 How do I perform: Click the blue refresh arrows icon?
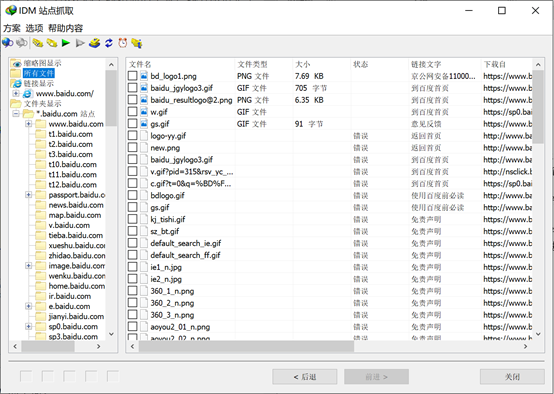tap(108, 43)
